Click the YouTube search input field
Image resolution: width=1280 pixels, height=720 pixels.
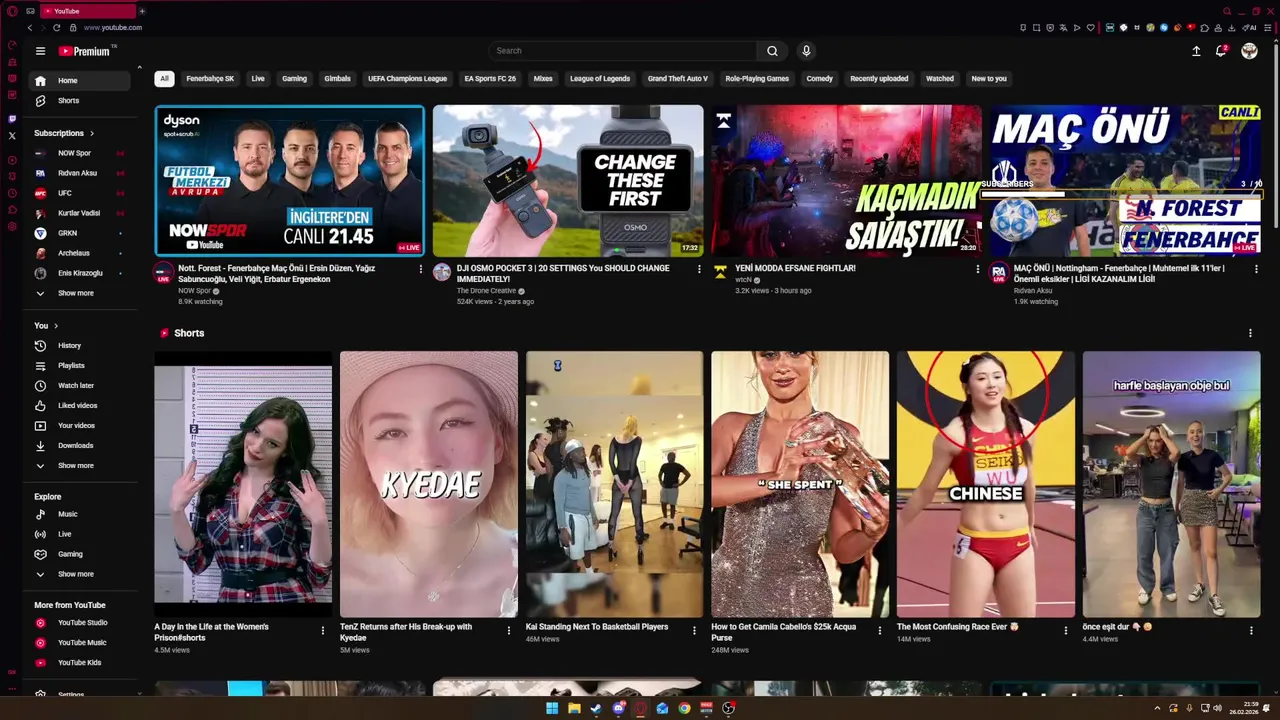(623, 51)
